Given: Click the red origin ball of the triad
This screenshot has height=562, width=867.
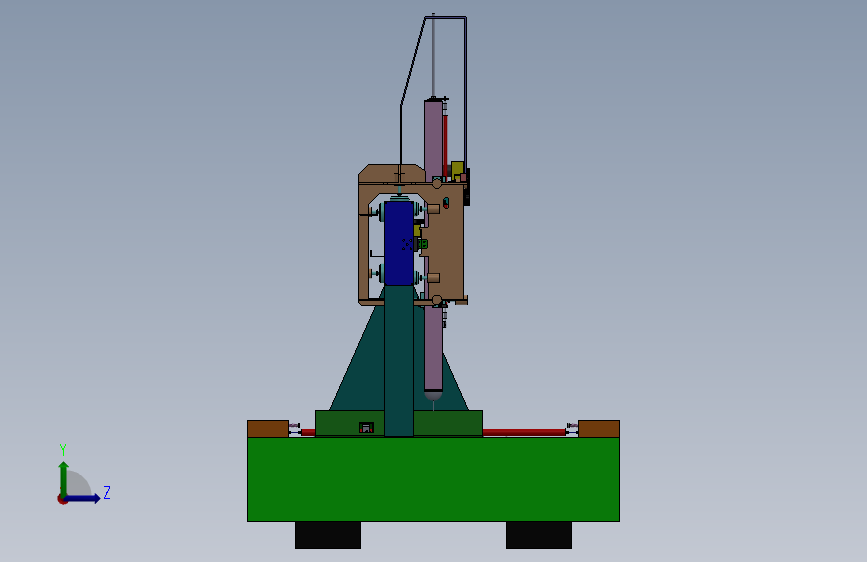Looking at the screenshot, I should (x=62, y=499).
